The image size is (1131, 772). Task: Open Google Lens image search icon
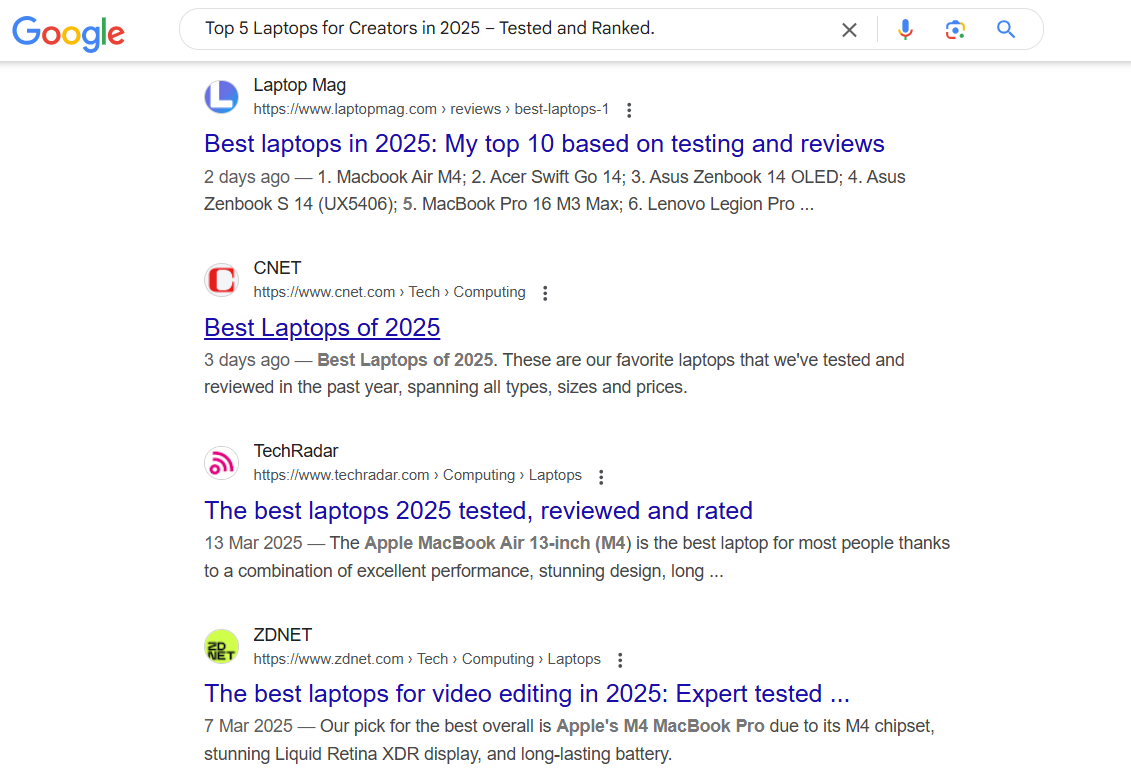955,30
